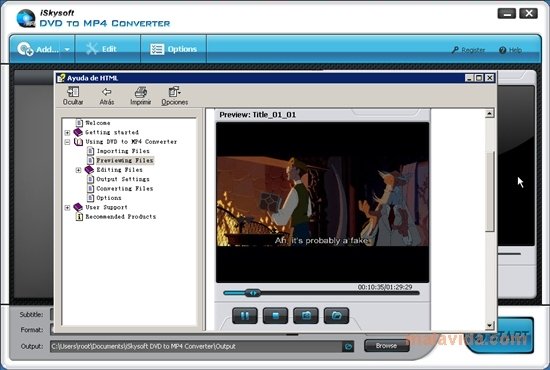The height and width of the screenshot is (370, 550).
Task: Click the Register link
Action: tap(469, 50)
